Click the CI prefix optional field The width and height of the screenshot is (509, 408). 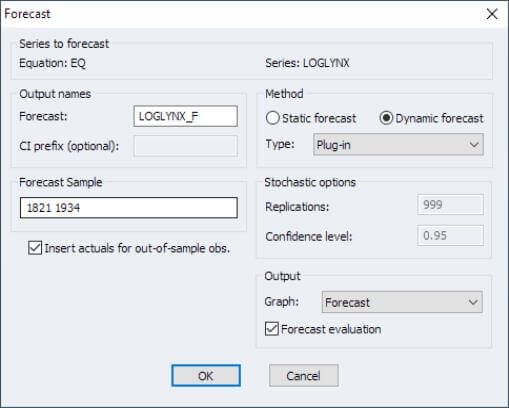pos(186,146)
